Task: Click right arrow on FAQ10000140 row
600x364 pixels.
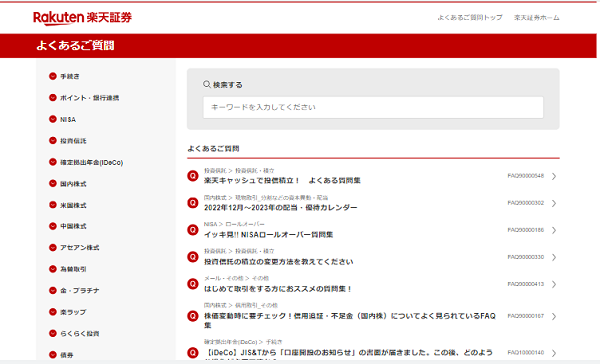Action: (x=554, y=353)
